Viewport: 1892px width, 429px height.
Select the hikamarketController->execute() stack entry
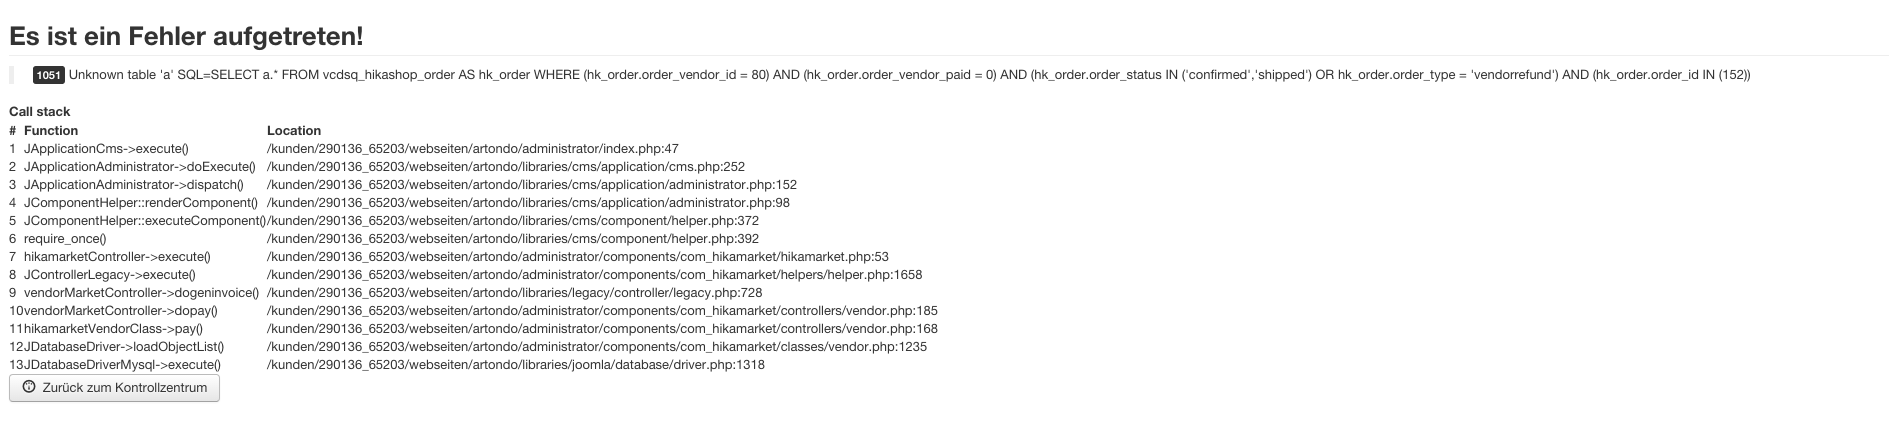pyautogui.click(x=117, y=257)
